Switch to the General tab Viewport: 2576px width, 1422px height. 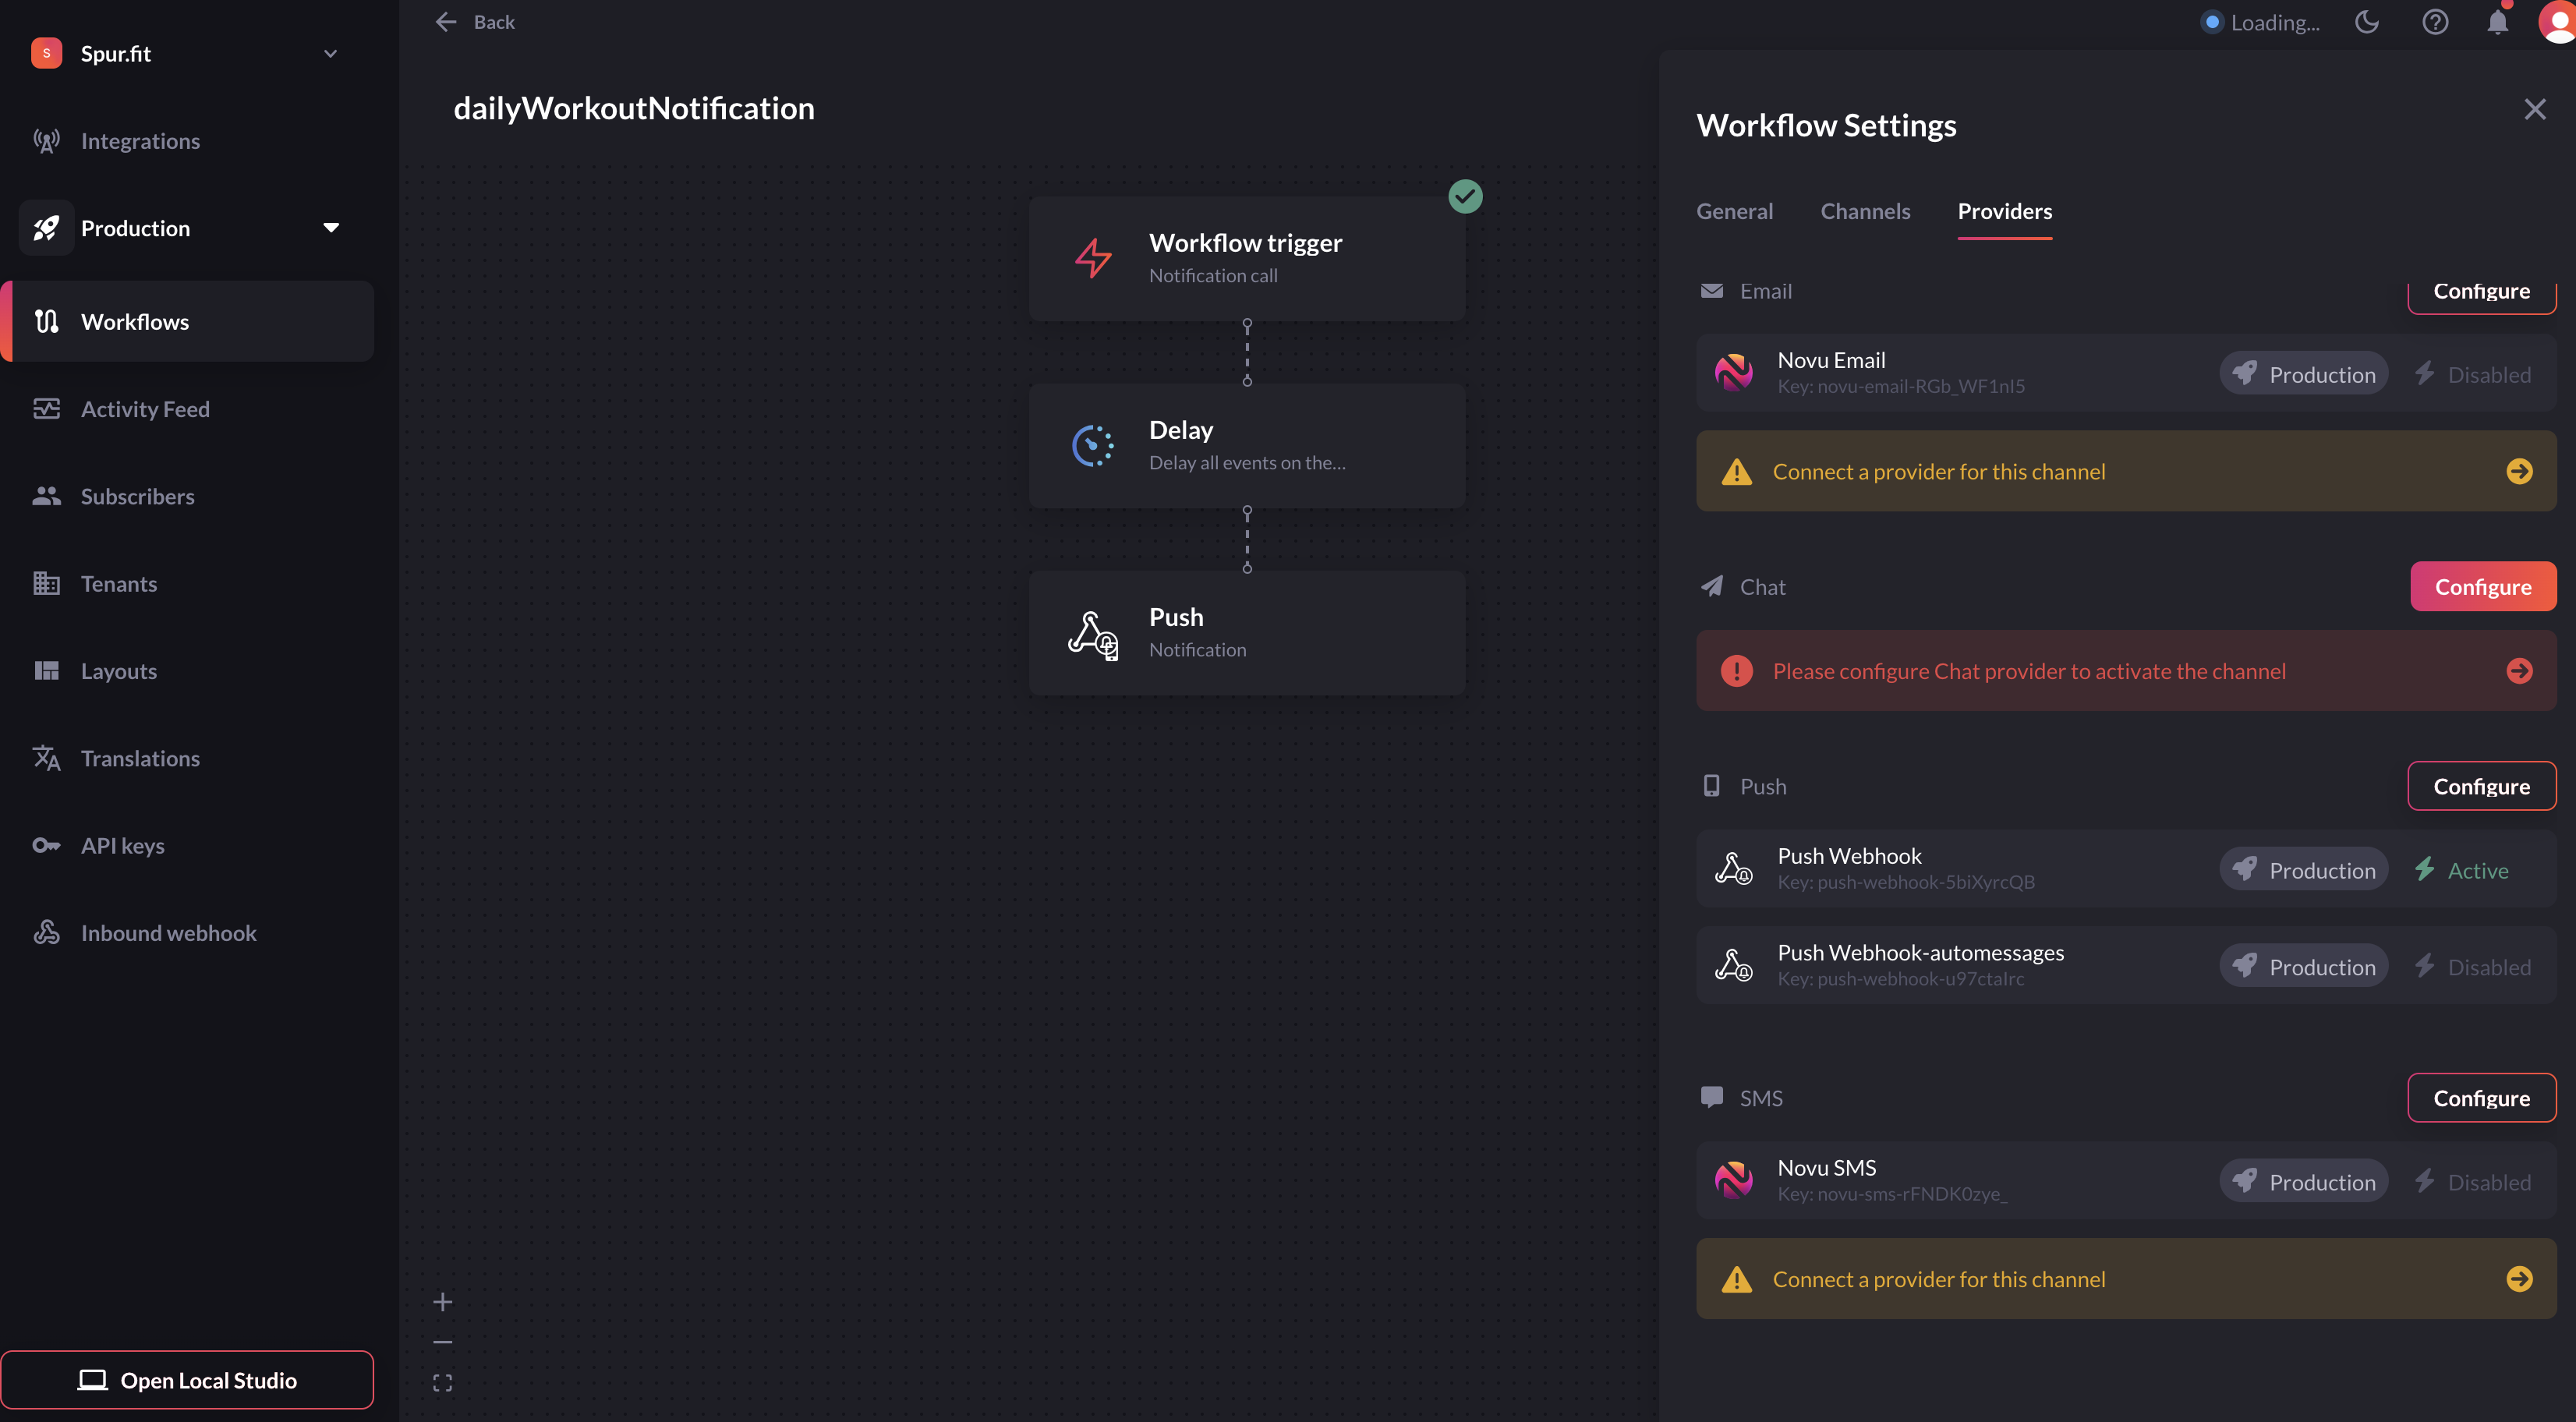1734,211
